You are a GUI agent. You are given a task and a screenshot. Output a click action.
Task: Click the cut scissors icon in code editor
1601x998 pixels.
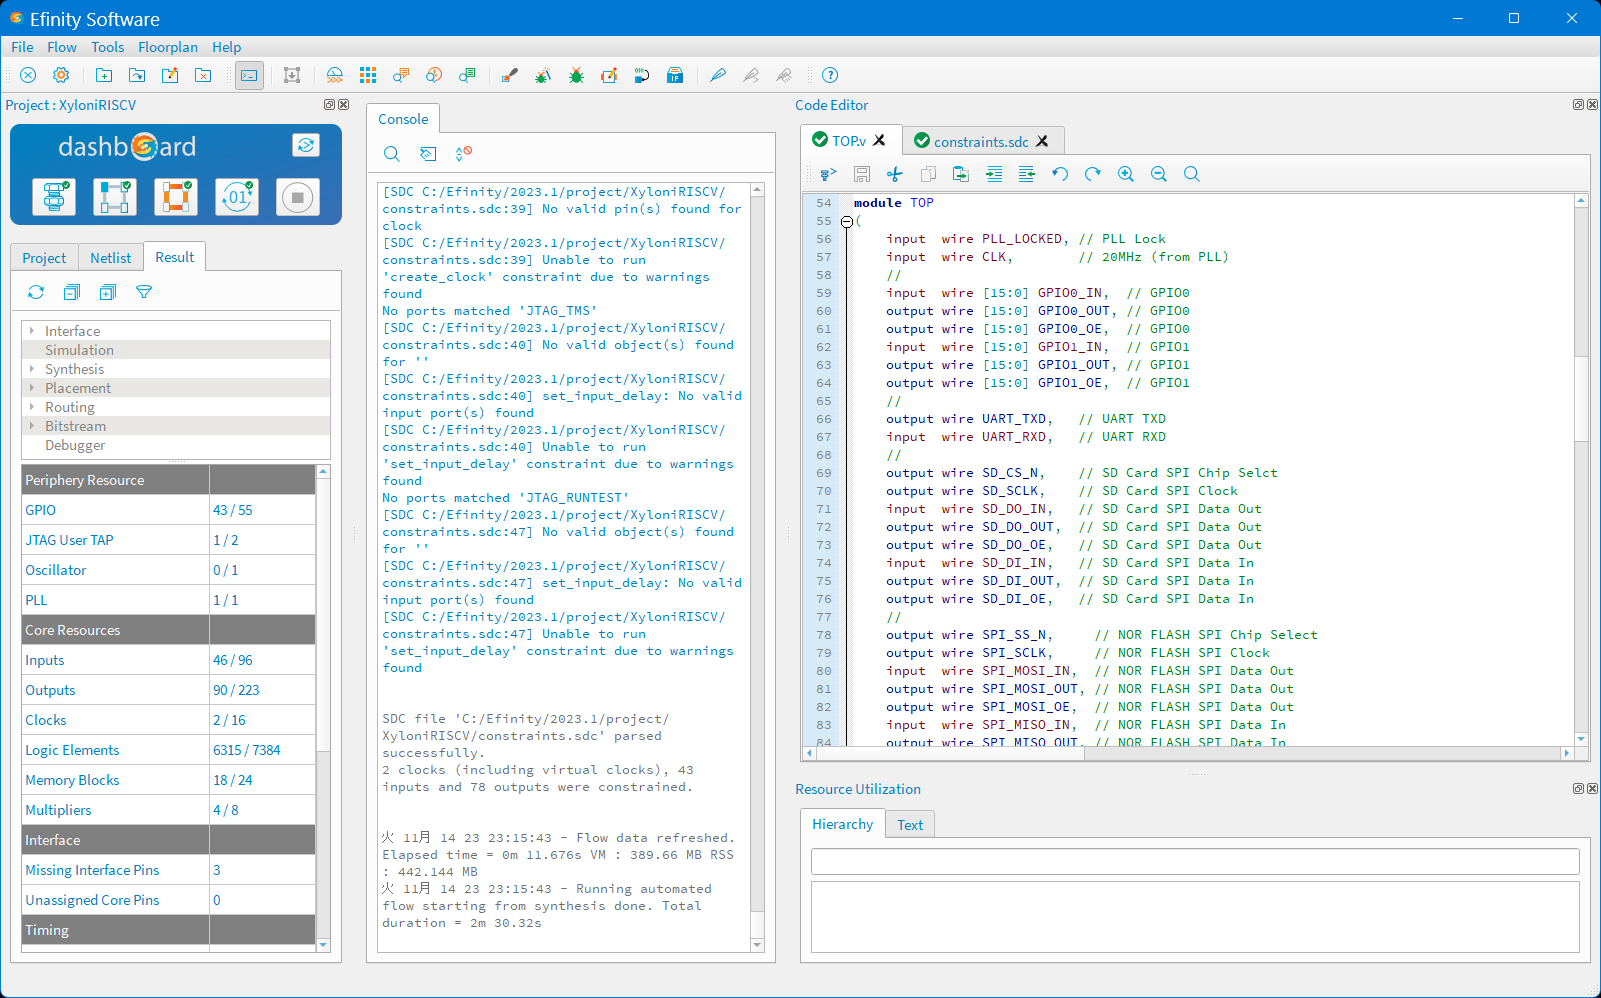[x=895, y=174]
